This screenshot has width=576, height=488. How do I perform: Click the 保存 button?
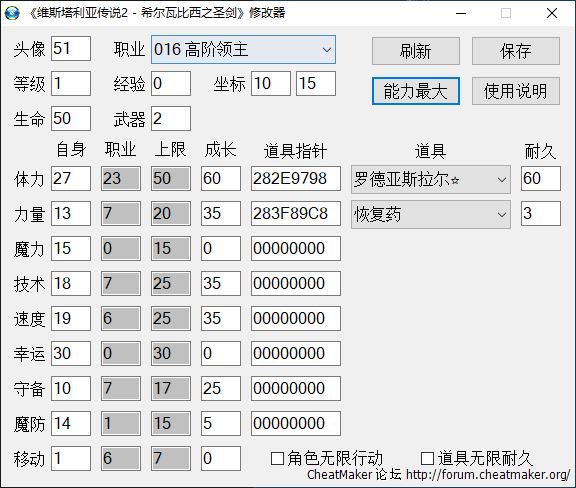(516, 51)
